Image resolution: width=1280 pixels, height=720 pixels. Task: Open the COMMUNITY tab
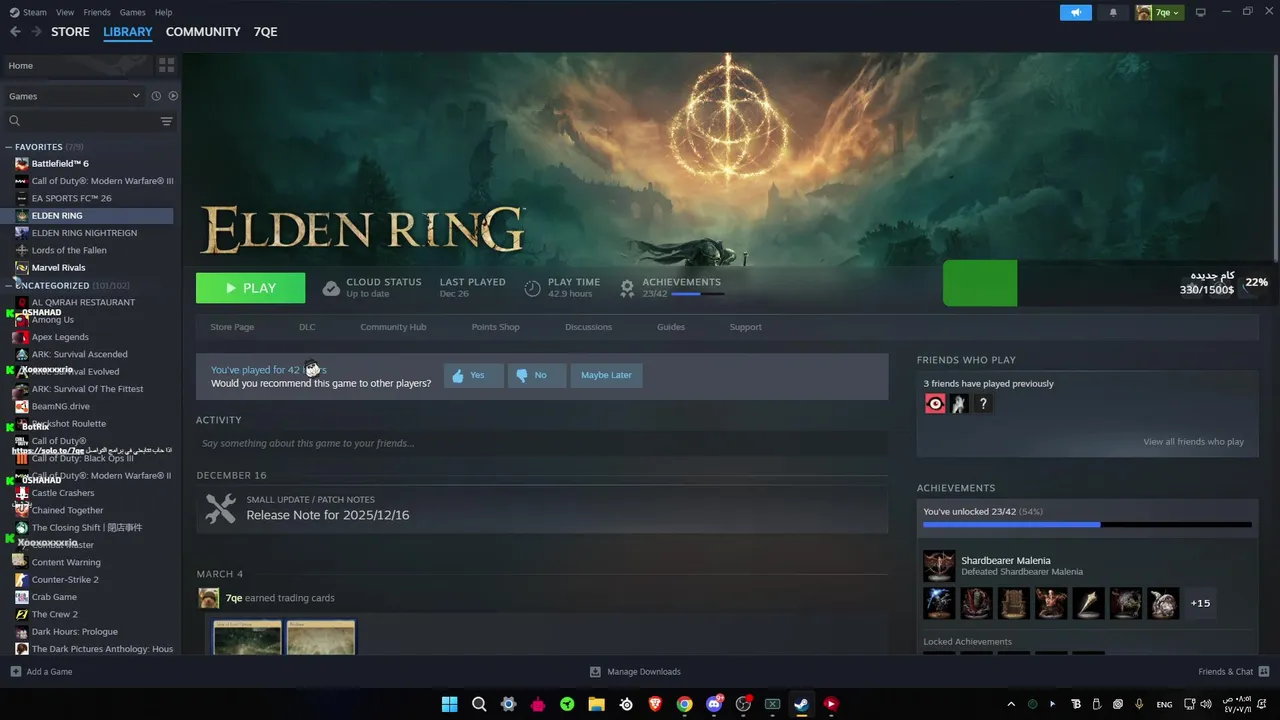(x=203, y=32)
